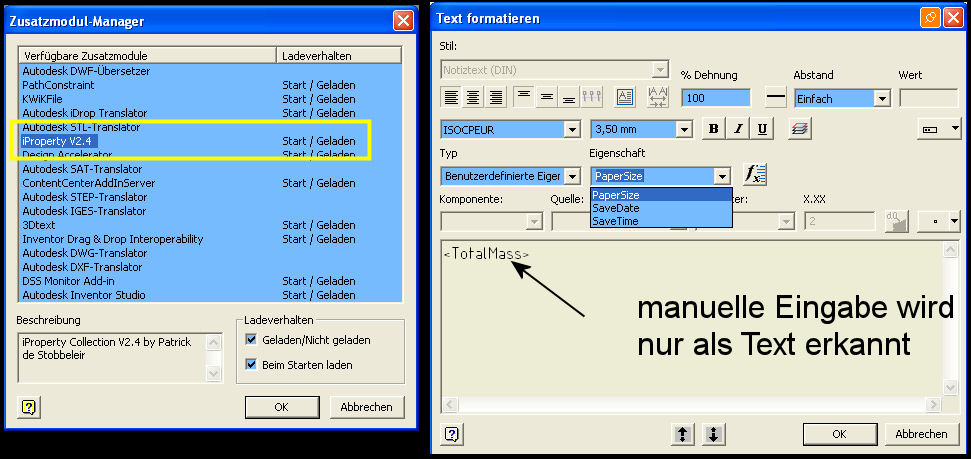971x459 pixels.
Task: Click Abbrechen in Text formatieren
Action: pyautogui.click(x=921, y=434)
